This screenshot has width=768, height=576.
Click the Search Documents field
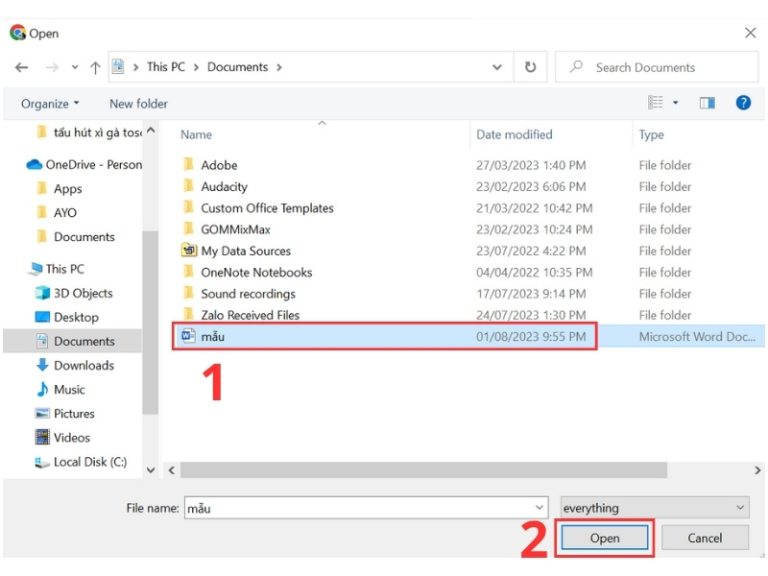pyautogui.click(x=656, y=67)
